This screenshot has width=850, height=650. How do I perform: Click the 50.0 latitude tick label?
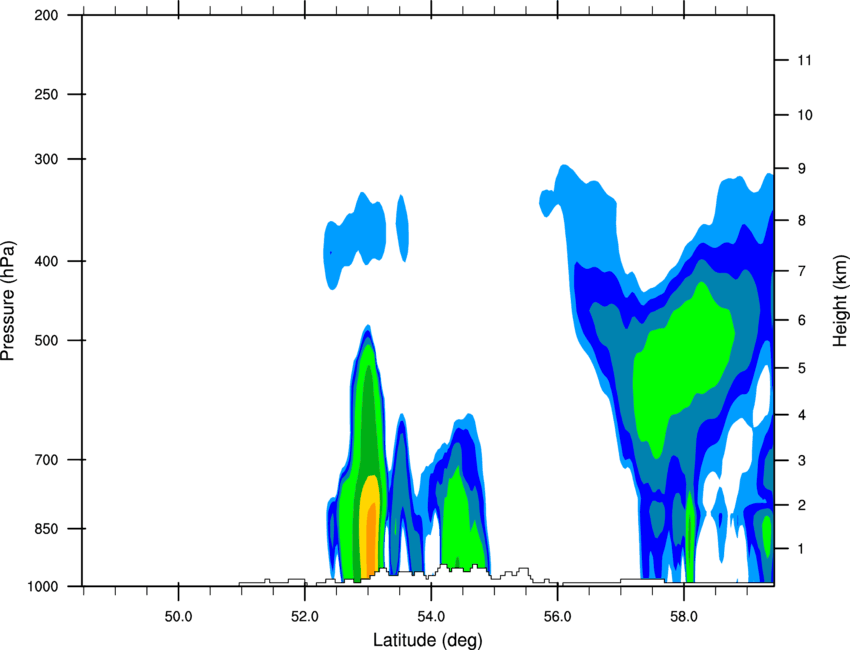coord(178,617)
